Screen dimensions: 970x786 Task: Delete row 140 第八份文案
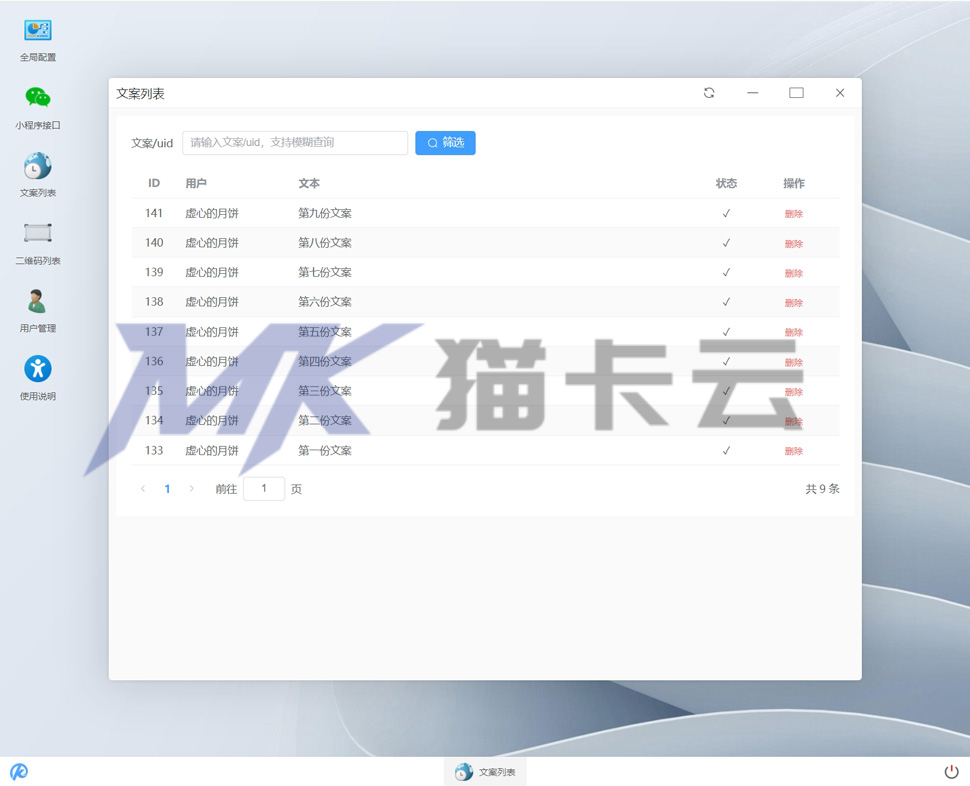click(x=794, y=244)
